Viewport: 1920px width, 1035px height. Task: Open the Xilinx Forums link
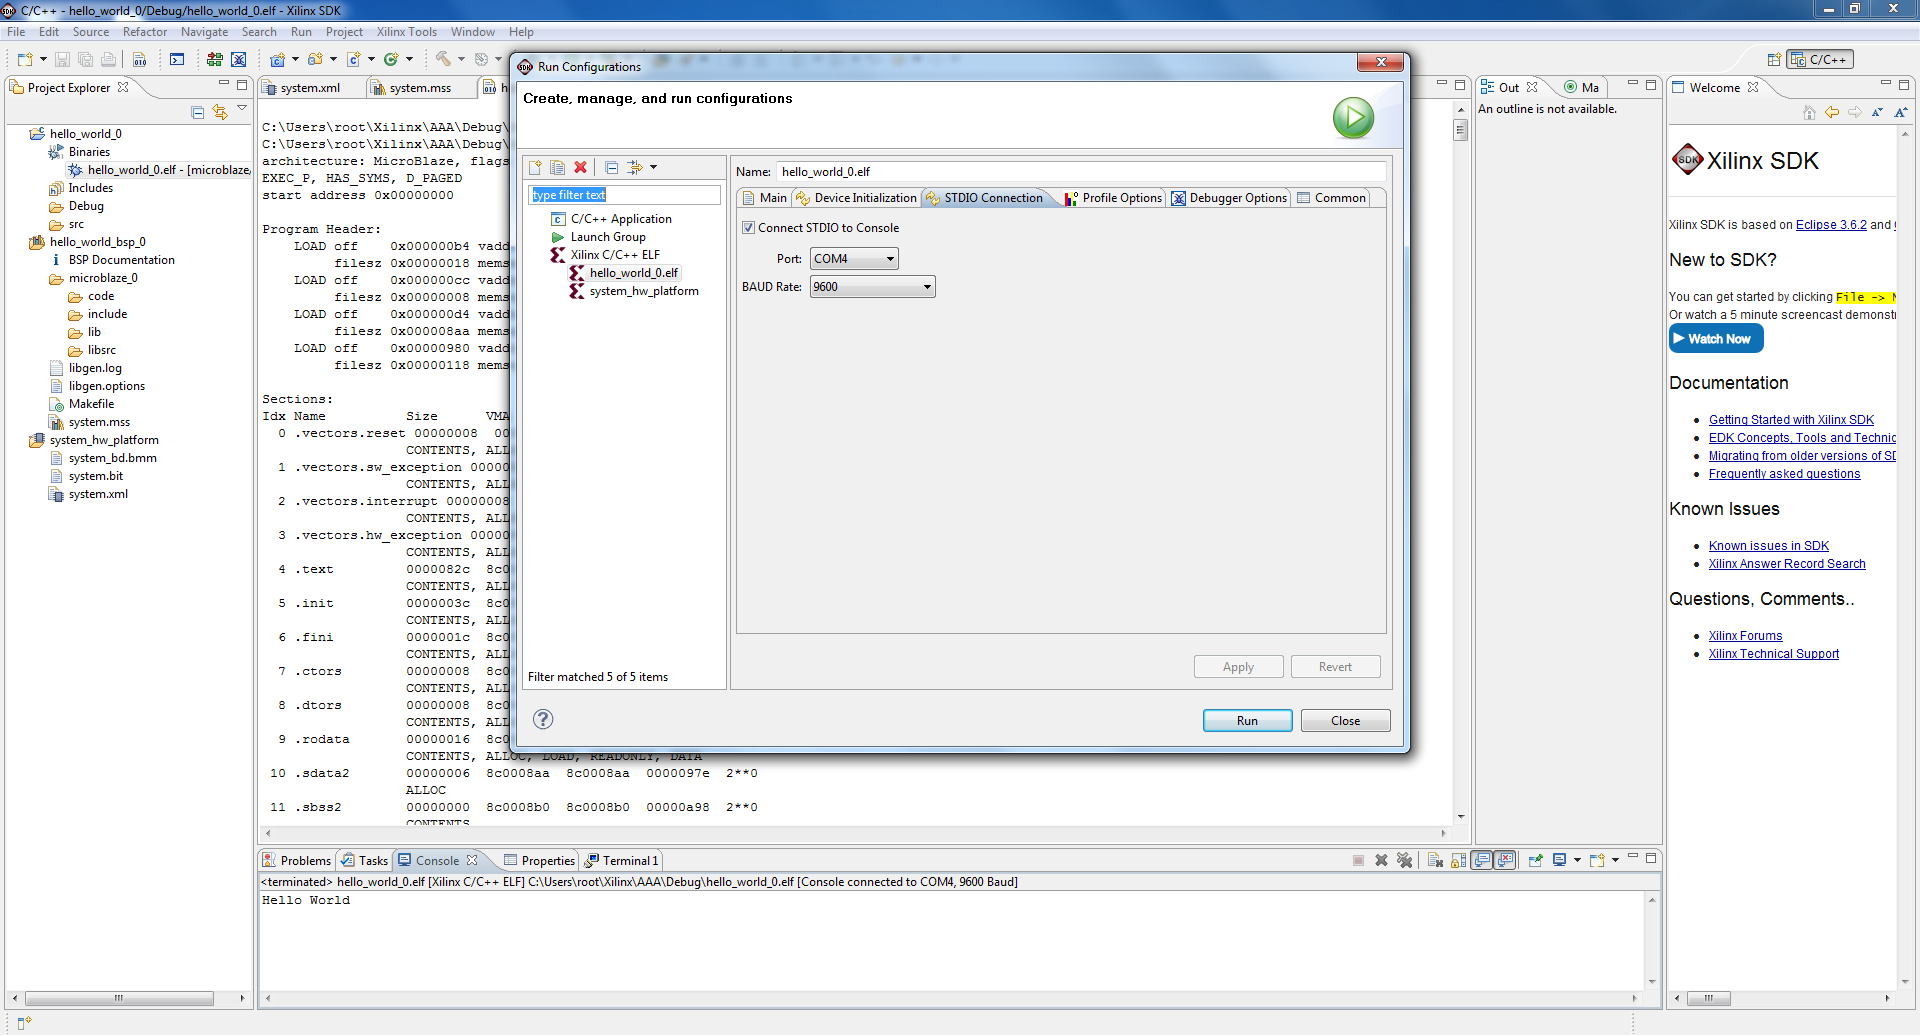(x=1745, y=636)
